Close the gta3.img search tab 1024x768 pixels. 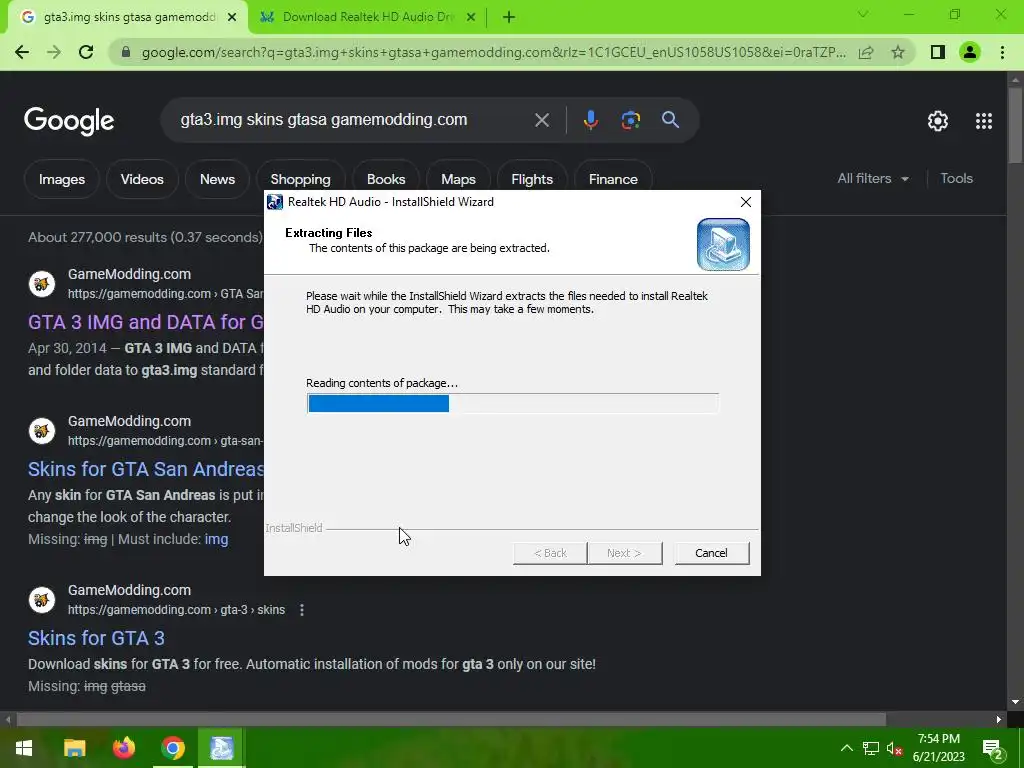coord(232,17)
